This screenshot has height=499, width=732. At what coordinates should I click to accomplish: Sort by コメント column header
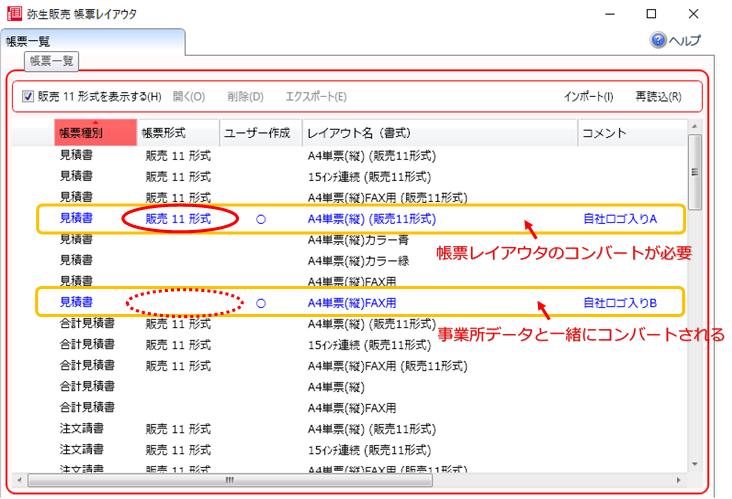pos(633,133)
